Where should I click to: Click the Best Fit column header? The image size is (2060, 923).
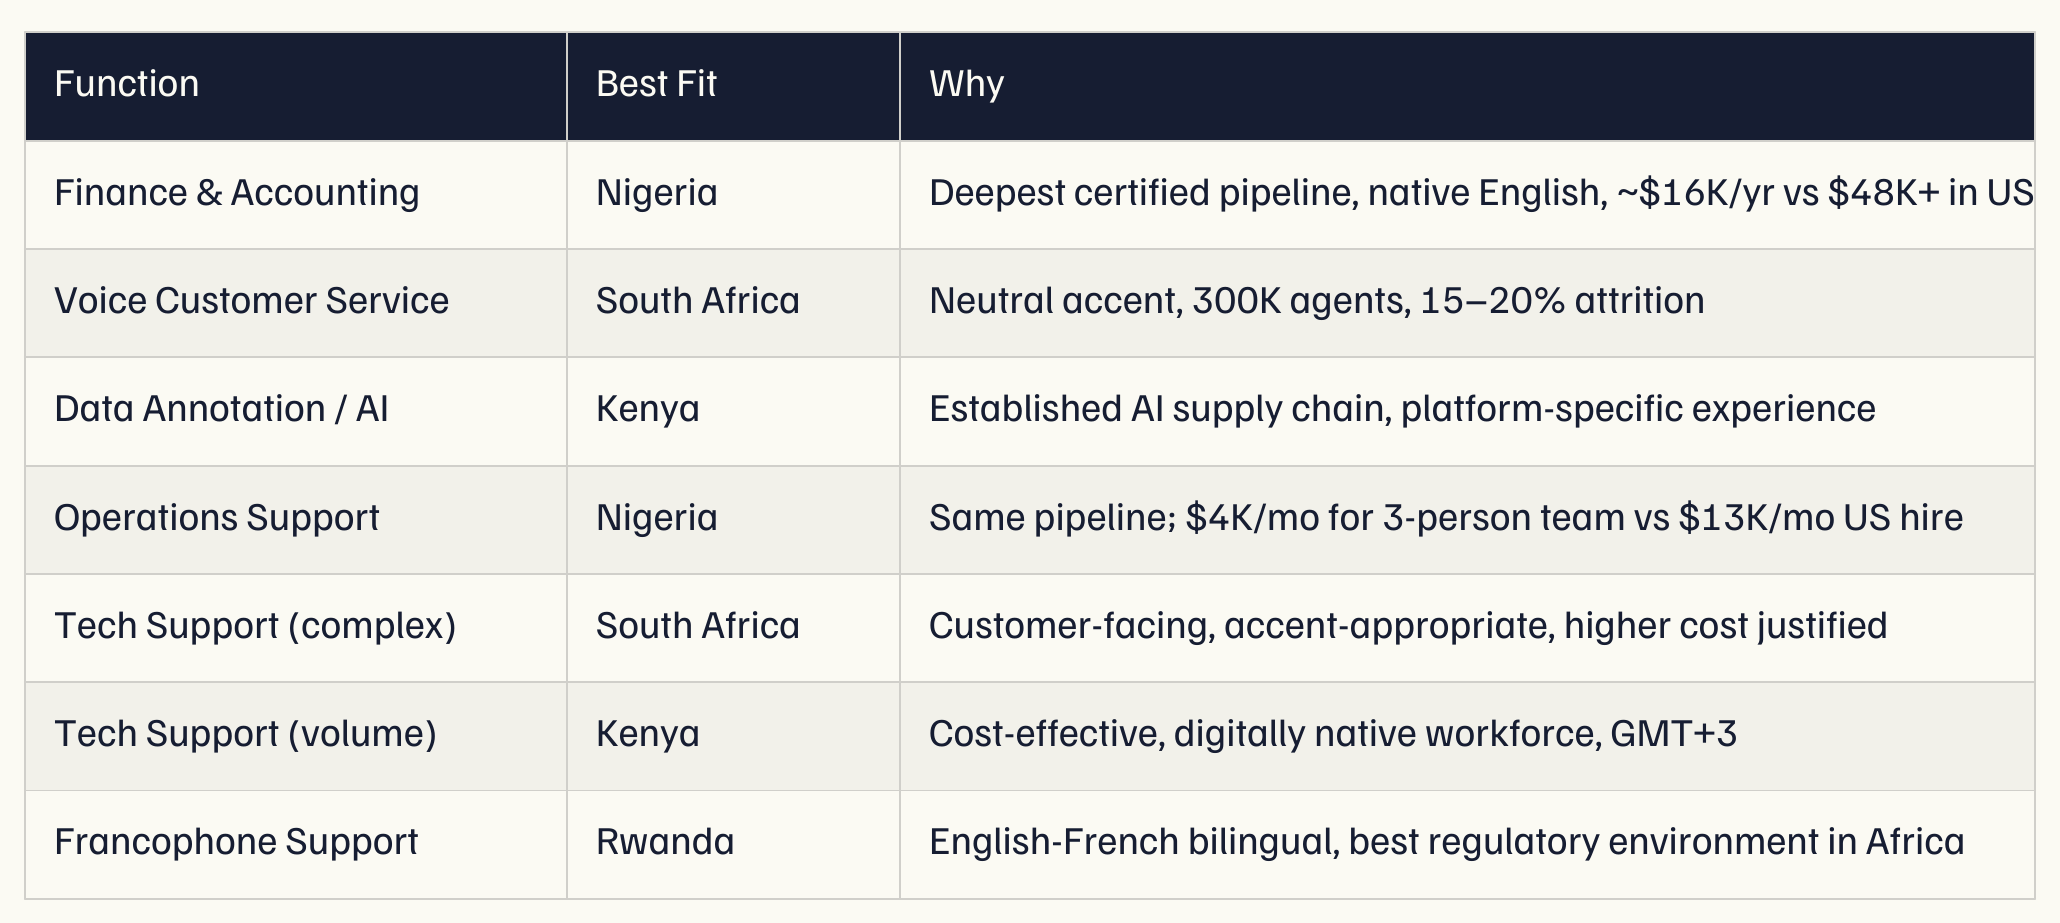[733, 86]
